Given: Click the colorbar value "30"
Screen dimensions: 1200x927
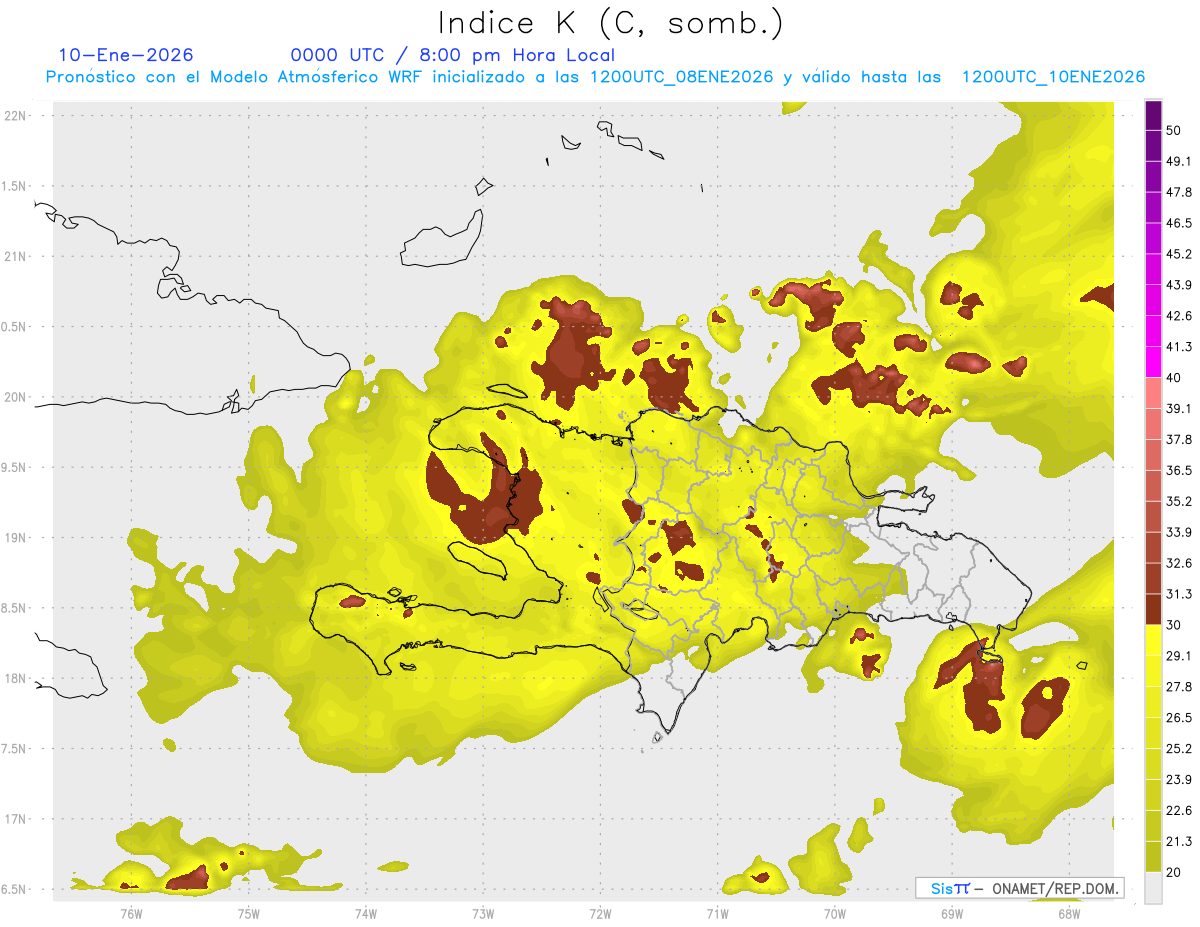Looking at the screenshot, I should [x=1174, y=625].
